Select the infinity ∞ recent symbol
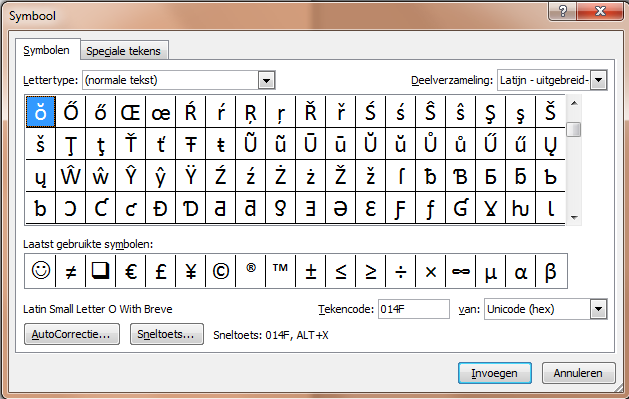 click(x=461, y=271)
